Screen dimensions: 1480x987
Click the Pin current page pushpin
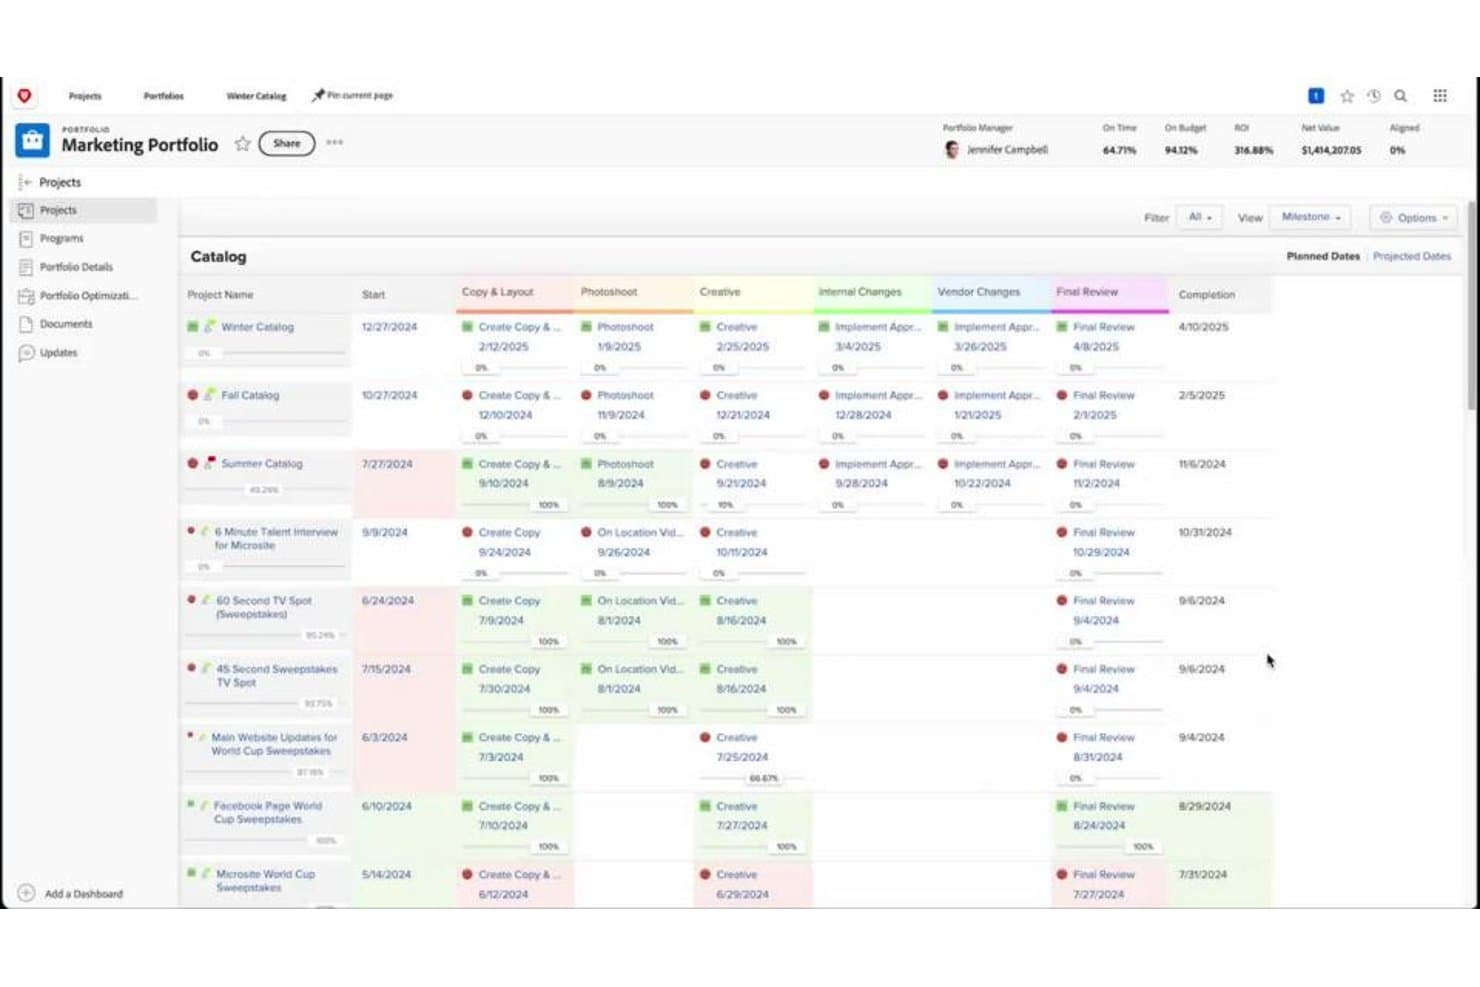(x=318, y=96)
